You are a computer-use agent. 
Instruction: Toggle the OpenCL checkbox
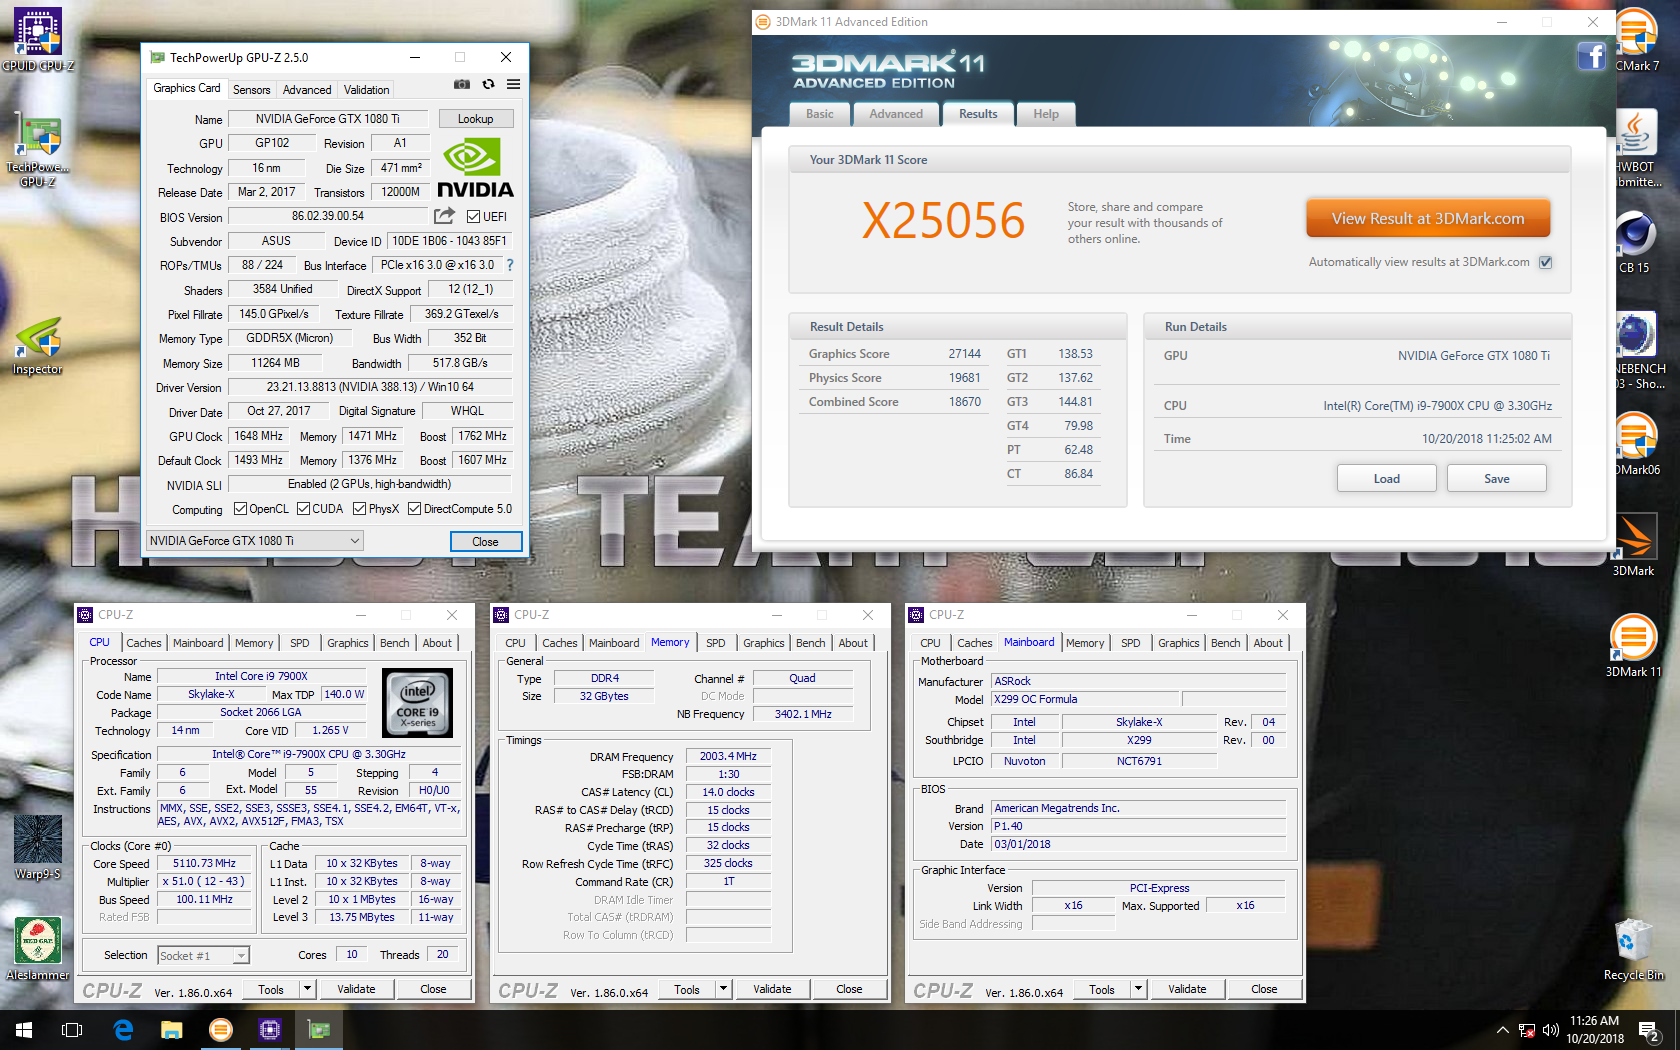tap(240, 509)
